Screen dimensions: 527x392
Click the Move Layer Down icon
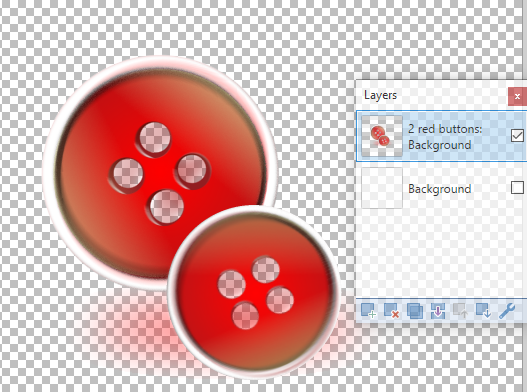click(484, 310)
